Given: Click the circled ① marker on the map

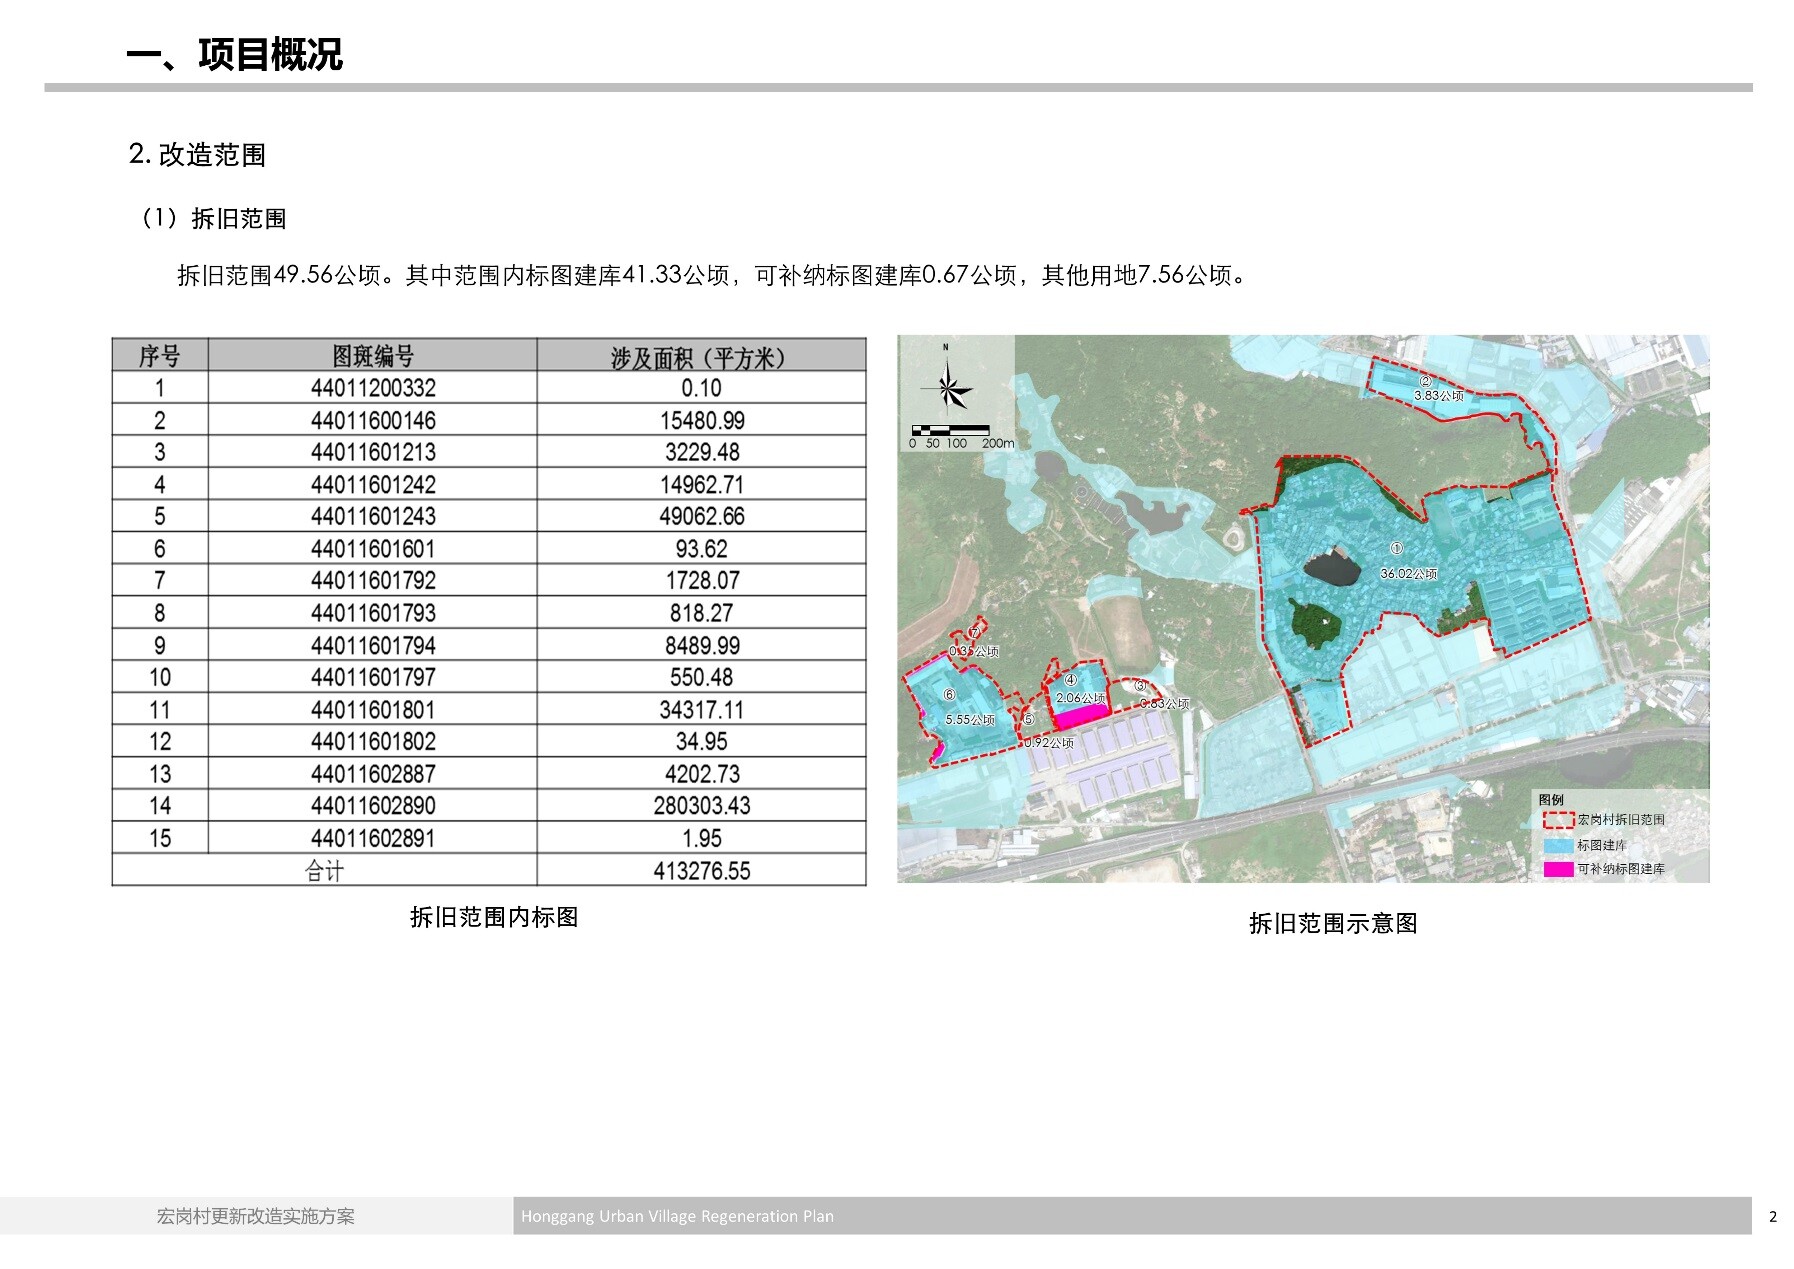Looking at the screenshot, I should pyautogui.click(x=1397, y=548).
